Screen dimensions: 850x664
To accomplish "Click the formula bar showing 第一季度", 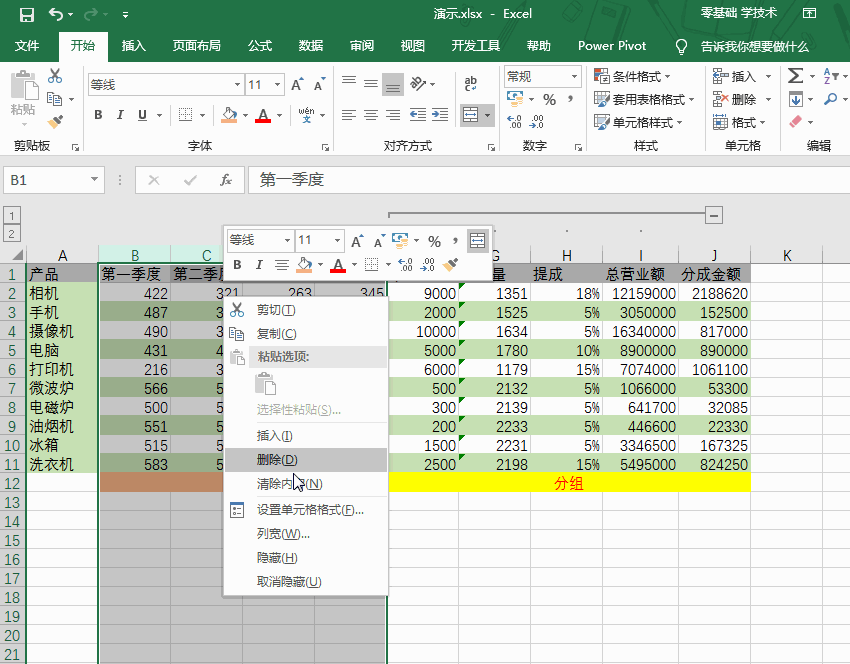I will coord(549,180).
